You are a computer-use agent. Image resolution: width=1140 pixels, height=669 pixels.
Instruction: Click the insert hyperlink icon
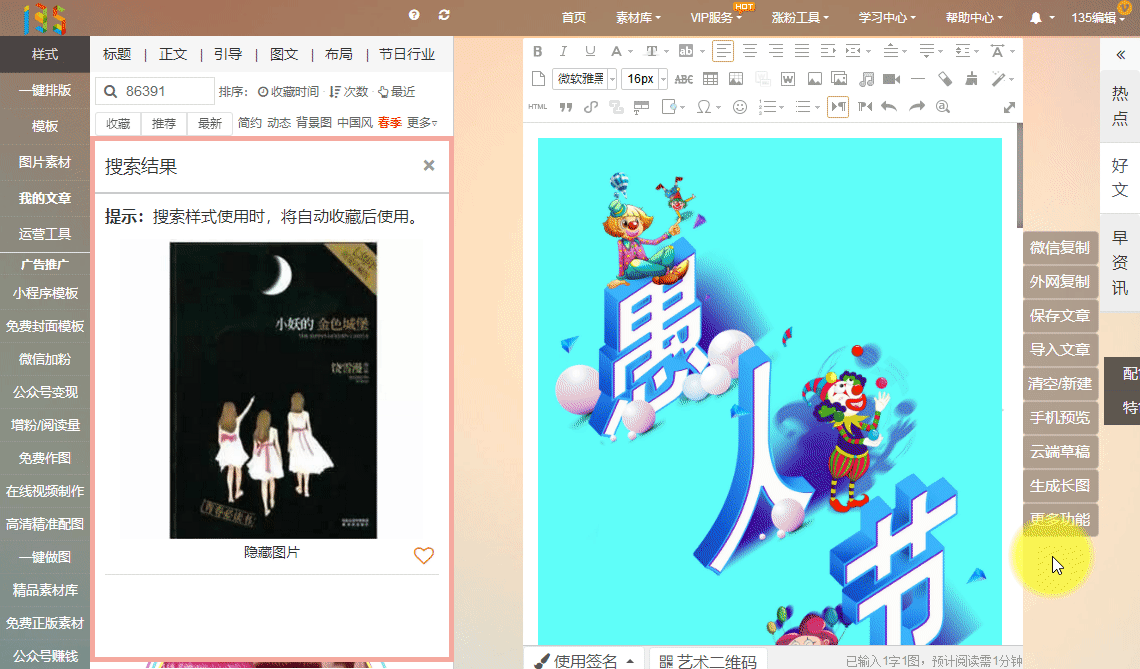[x=591, y=107]
